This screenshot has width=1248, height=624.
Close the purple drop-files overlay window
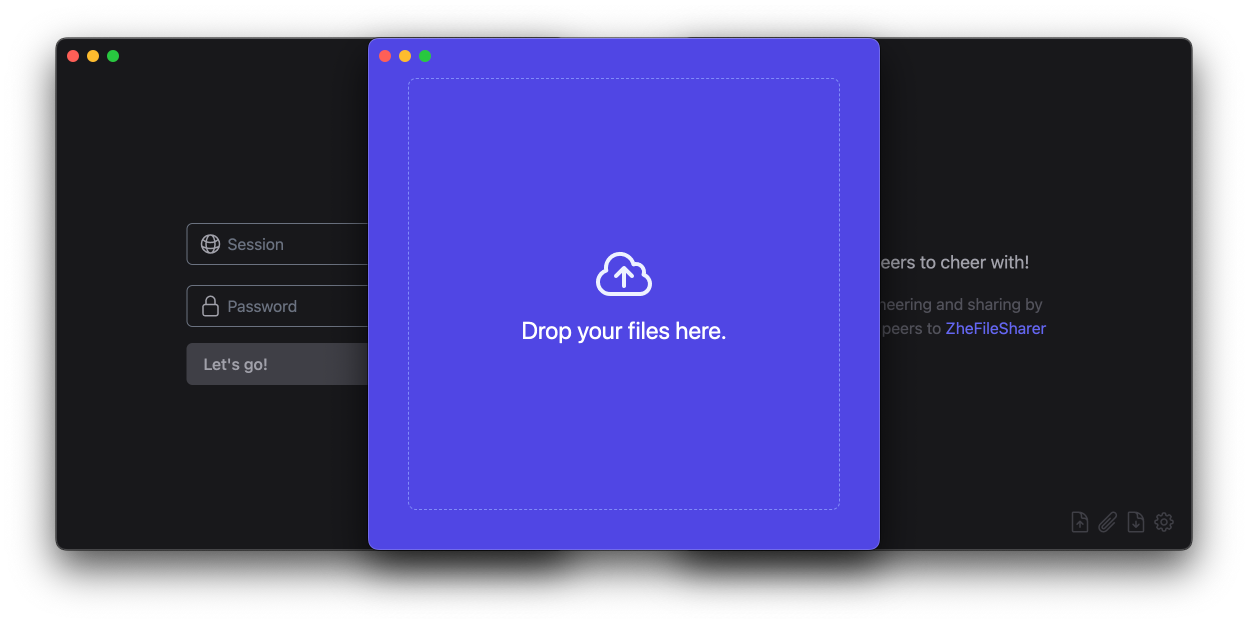(385, 56)
